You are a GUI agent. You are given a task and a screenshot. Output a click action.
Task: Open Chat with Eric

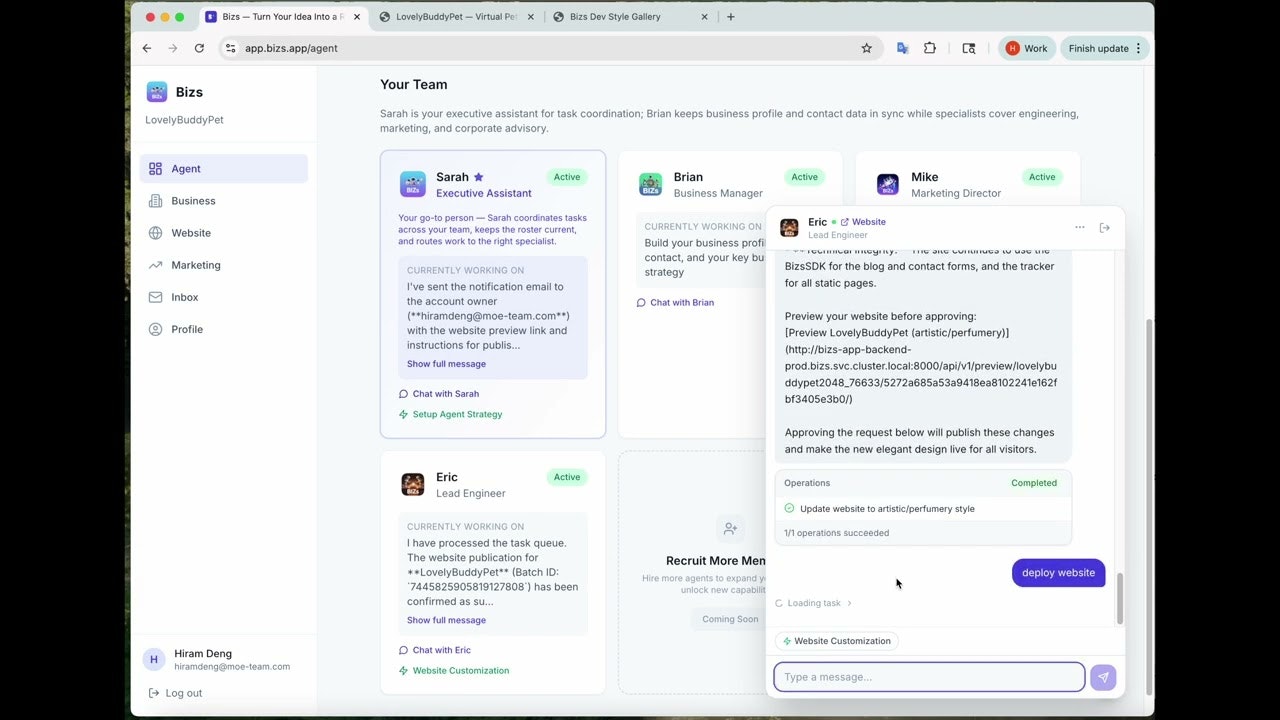pos(435,651)
